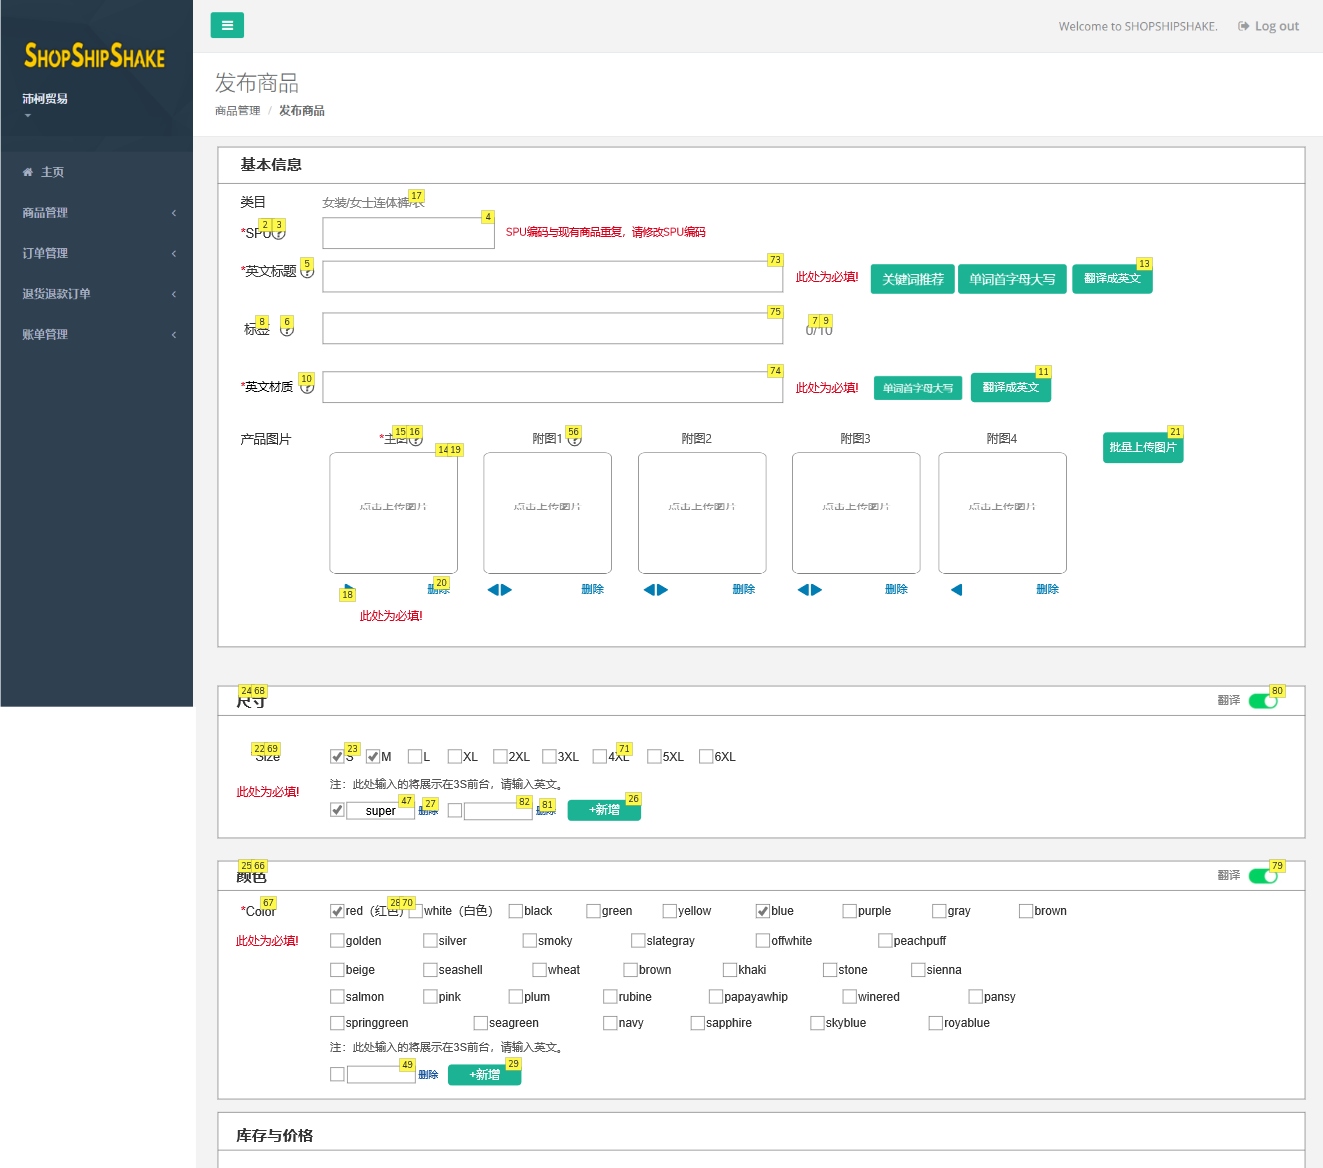Viewport: 1323px width, 1168px height.
Task: Expand the 订单管理 sidebar menu
Action: tap(97, 254)
